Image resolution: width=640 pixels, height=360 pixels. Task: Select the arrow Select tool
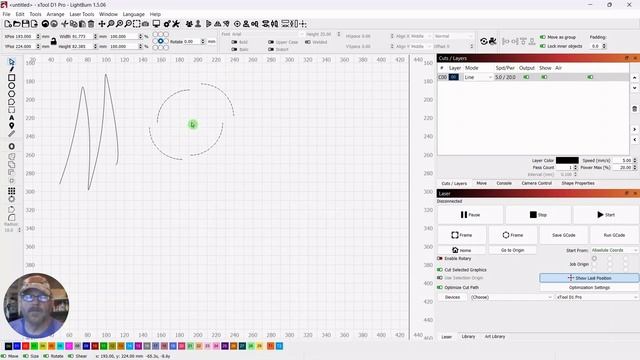point(11,62)
